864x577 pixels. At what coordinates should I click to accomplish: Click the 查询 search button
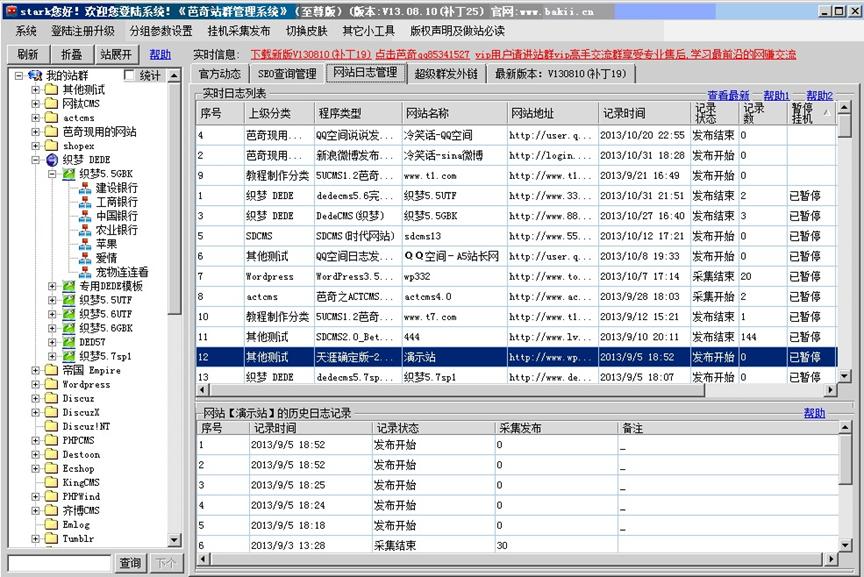[x=131, y=563]
